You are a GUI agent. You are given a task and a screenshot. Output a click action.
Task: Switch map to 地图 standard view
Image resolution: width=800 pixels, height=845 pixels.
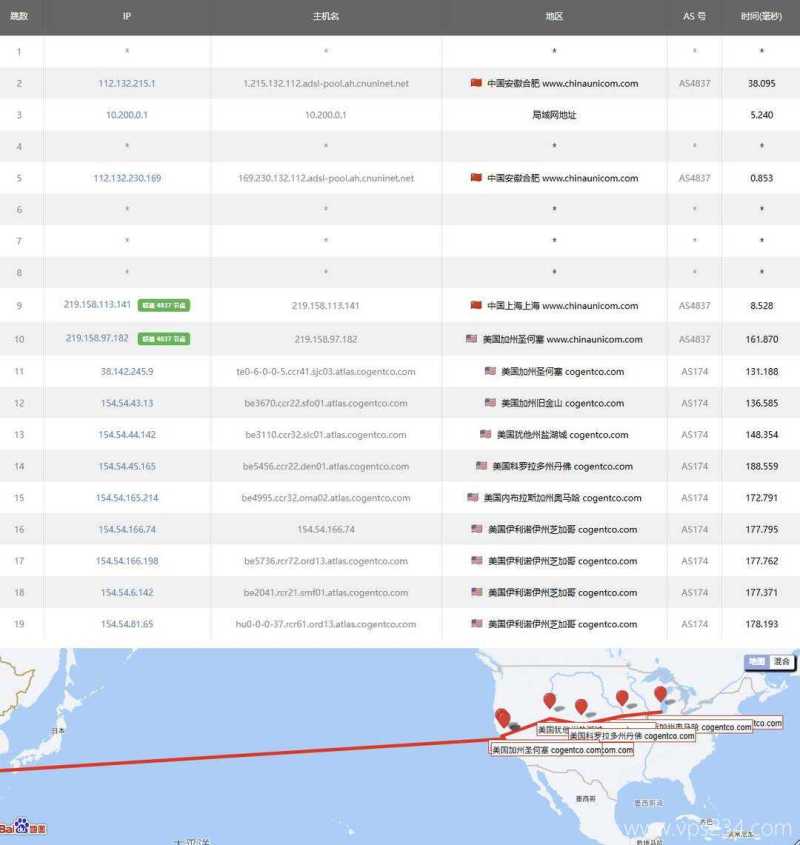pyautogui.click(x=757, y=662)
